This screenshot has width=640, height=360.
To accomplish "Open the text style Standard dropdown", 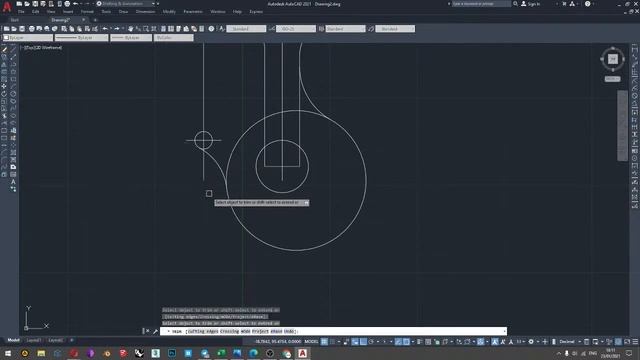I will [x=246, y=29].
